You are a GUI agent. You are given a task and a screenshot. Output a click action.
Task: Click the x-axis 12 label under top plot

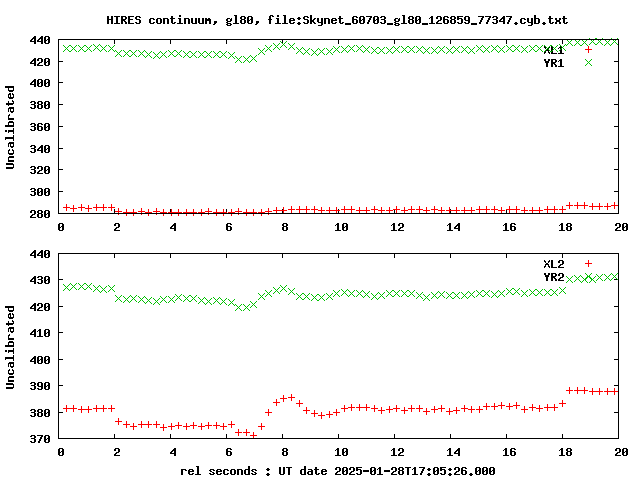(397, 227)
